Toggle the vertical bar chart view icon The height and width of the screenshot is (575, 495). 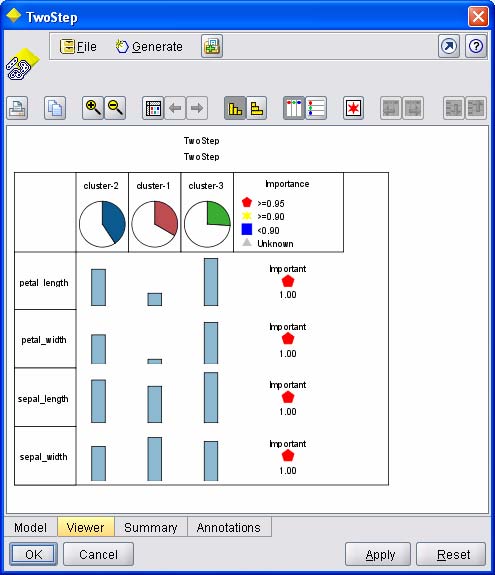(x=235, y=108)
